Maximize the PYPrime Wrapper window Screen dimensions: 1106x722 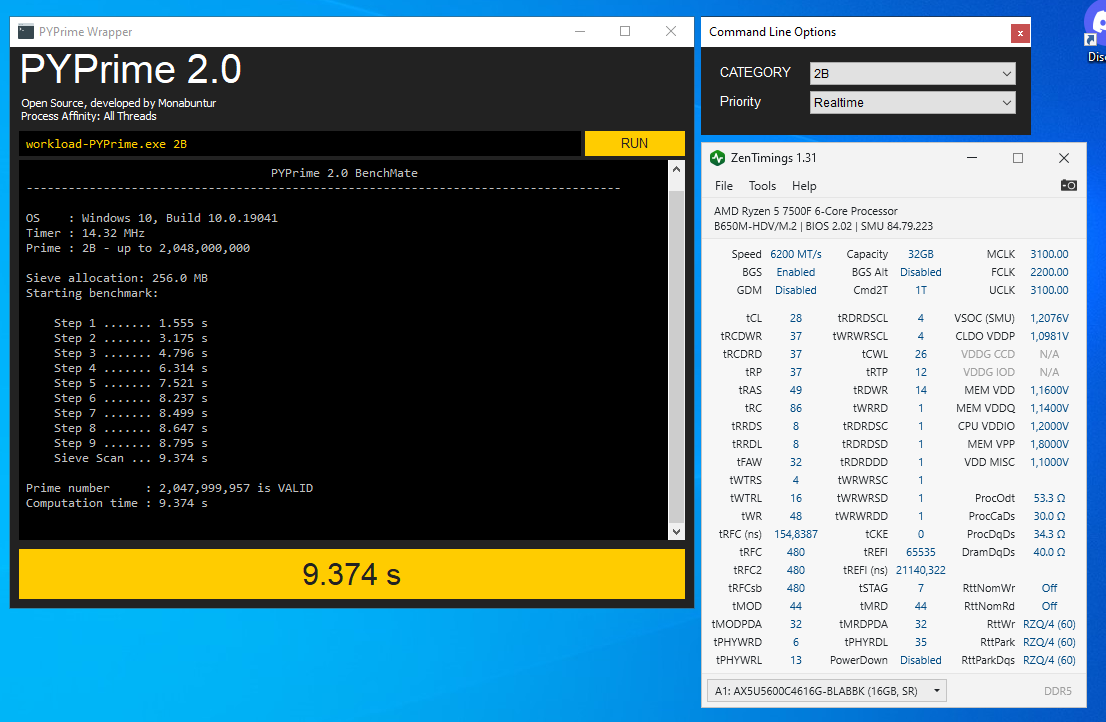(625, 32)
